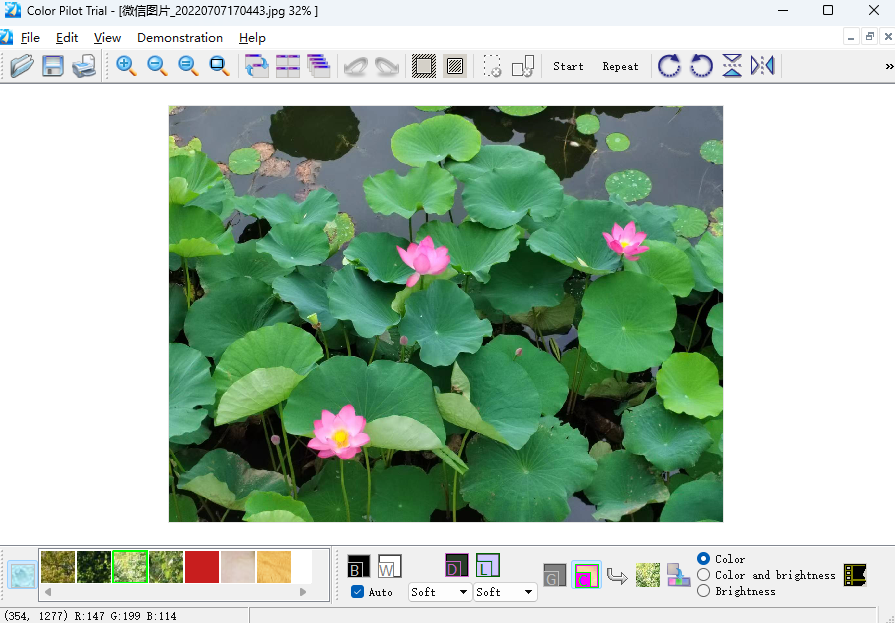Screen dimensions: 895x623
Task: Zoom out with the minus magnifier
Action: [157, 66]
